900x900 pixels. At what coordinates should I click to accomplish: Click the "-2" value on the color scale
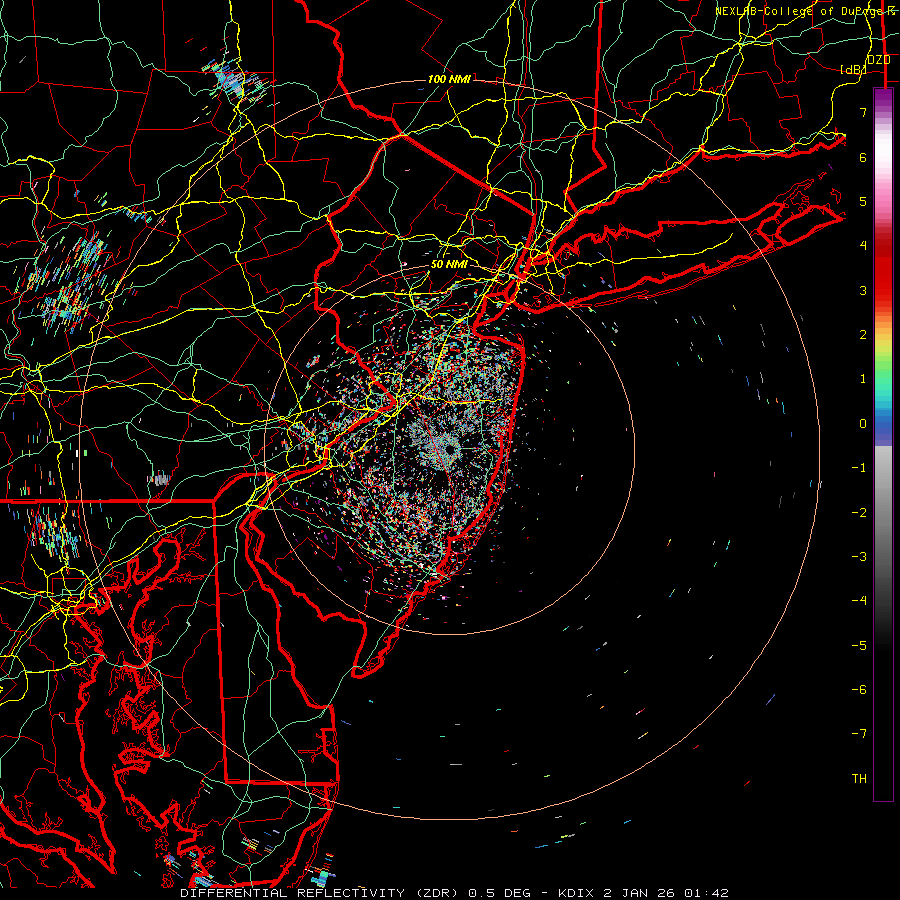pos(859,512)
